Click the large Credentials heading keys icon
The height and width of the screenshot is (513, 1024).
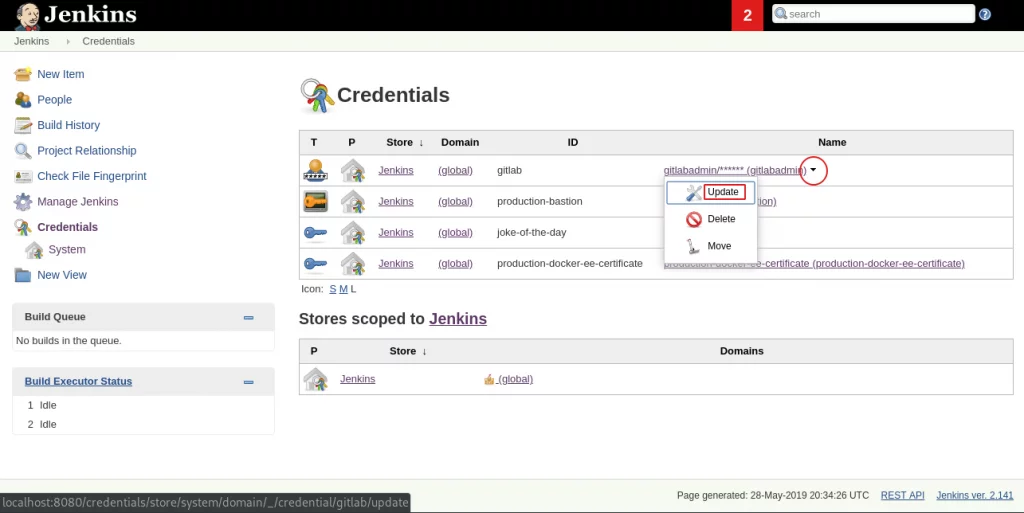coord(317,95)
